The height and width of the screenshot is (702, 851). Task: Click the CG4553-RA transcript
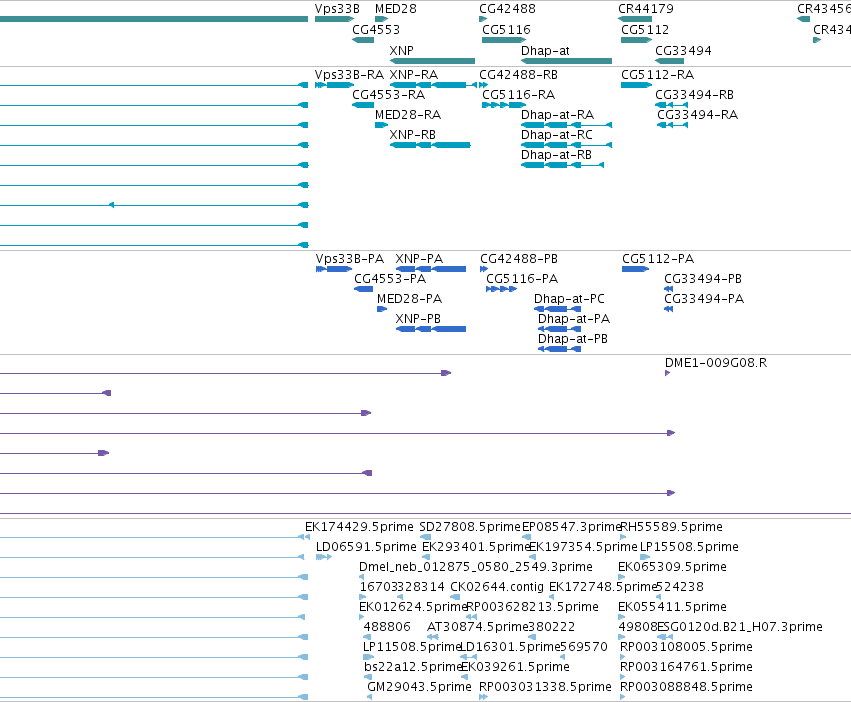pyautogui.click(x=363, y=105)
